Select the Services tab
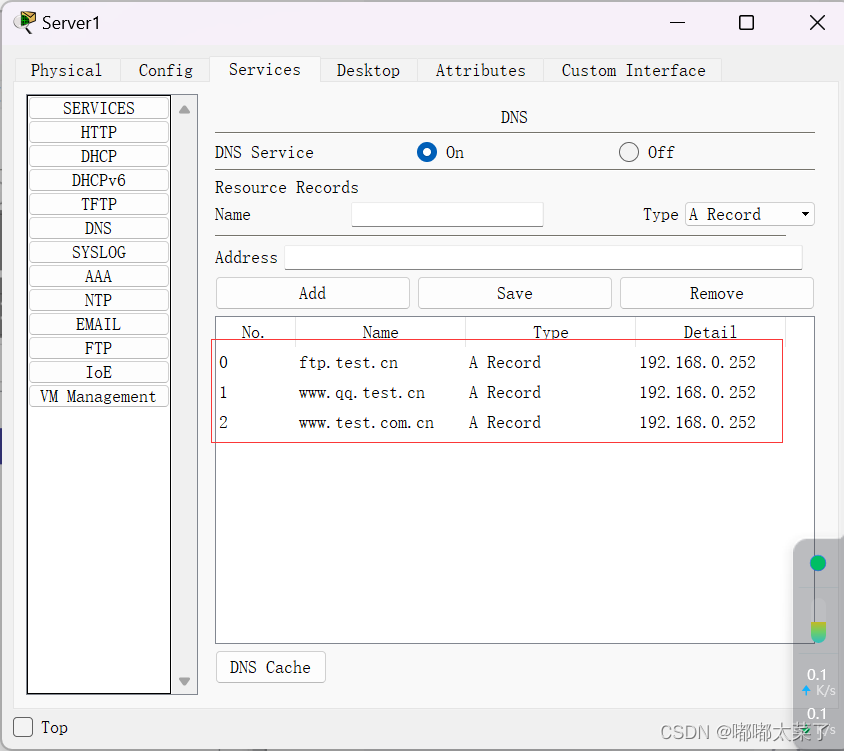This screenshot has width=844, height=751. click(265, 69)
